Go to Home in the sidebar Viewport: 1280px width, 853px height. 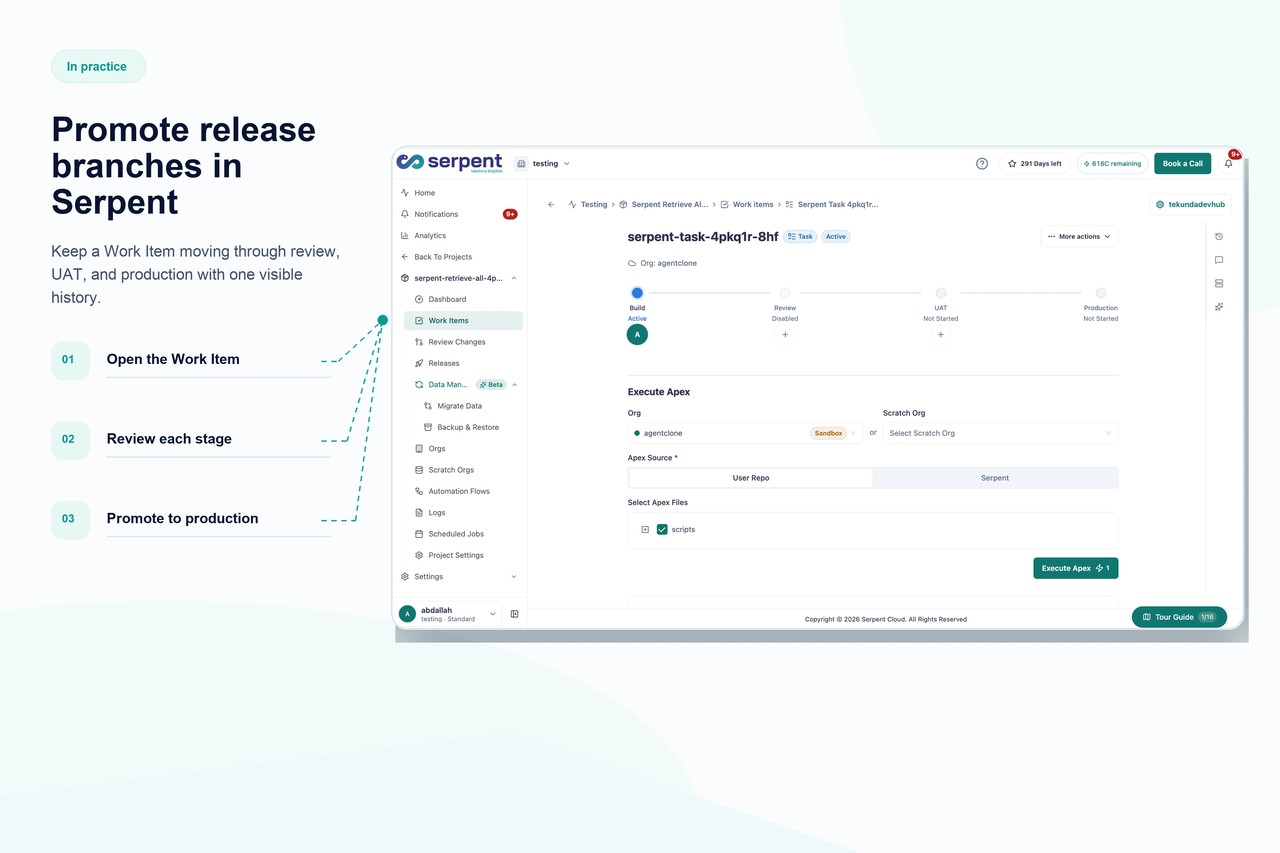pos(460,193)
